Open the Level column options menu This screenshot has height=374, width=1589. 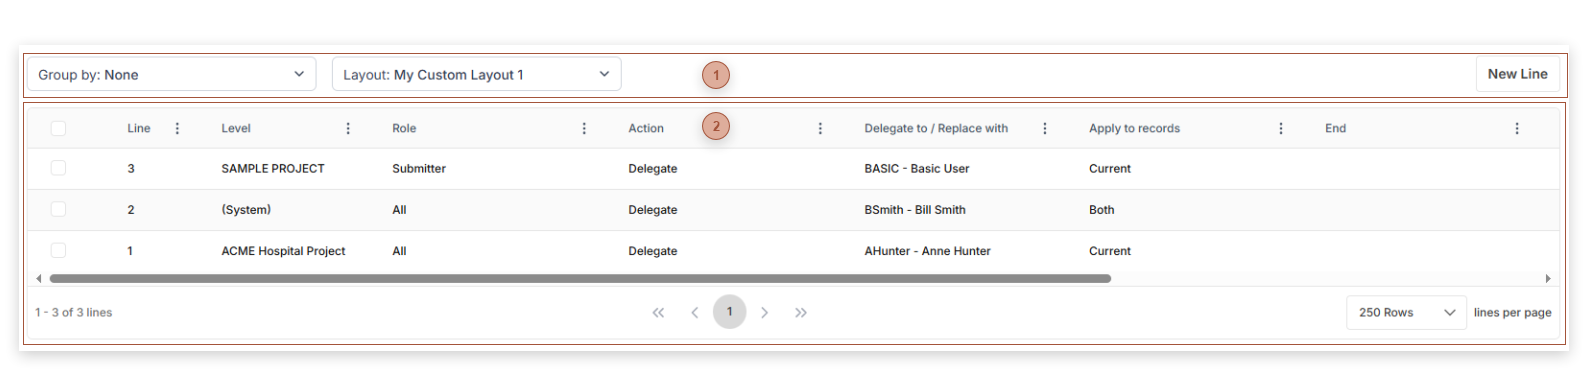(348, 128)
